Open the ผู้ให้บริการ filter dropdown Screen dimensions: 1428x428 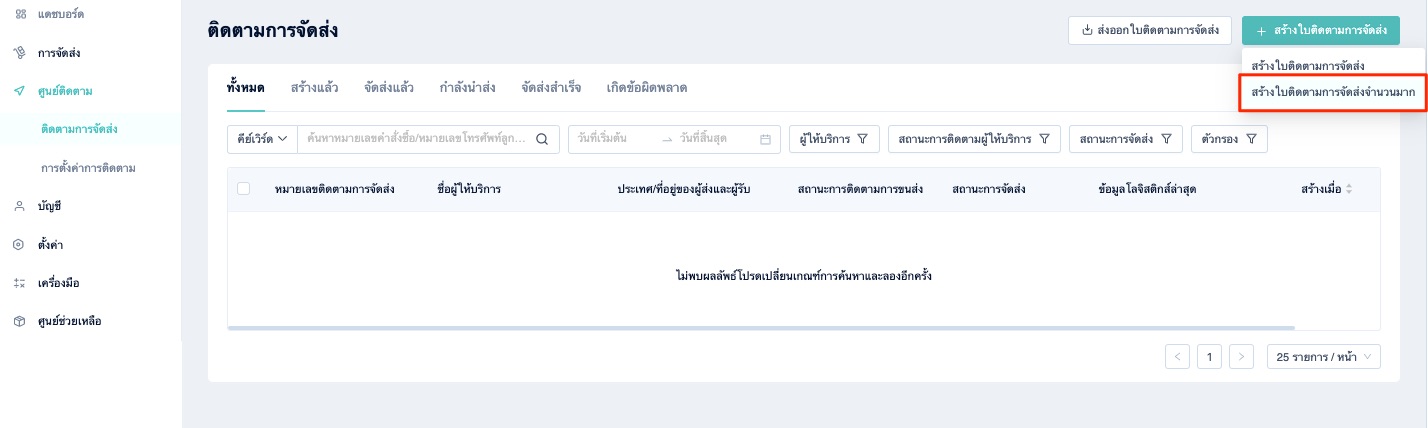[x=833, y=139]
